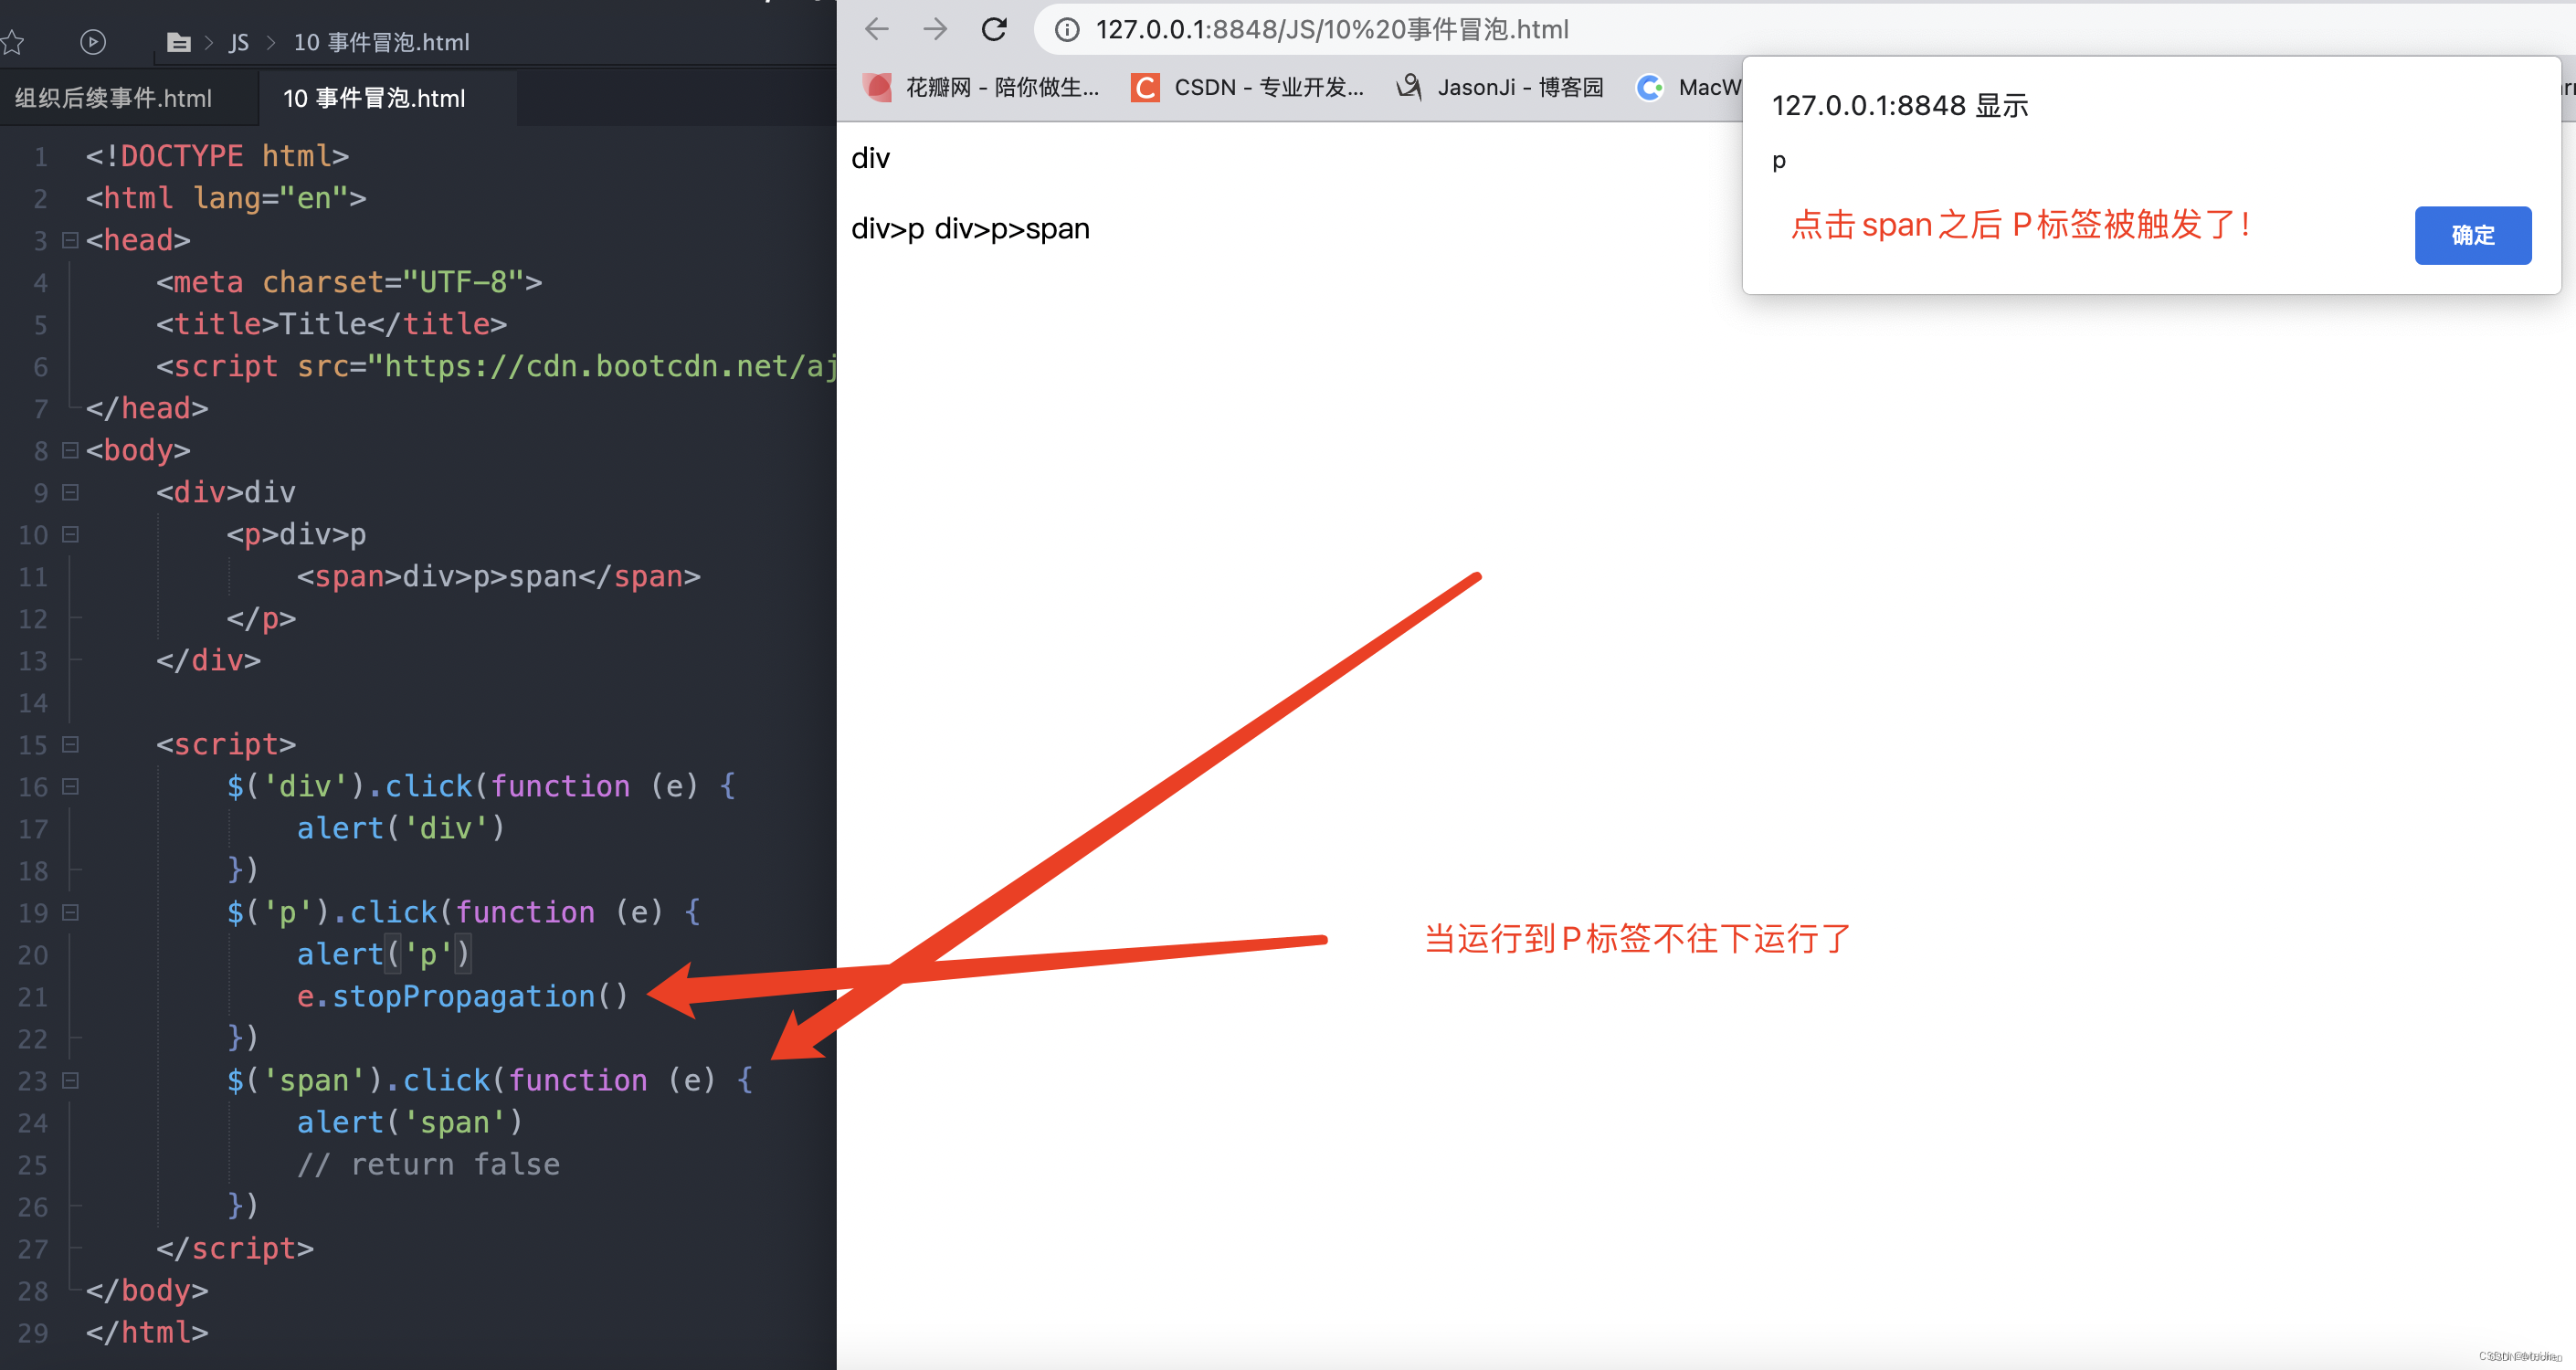Click the closing </script> tag line 27
The width and height of the screenshot is (2576, 1370).
[235, 1248]
